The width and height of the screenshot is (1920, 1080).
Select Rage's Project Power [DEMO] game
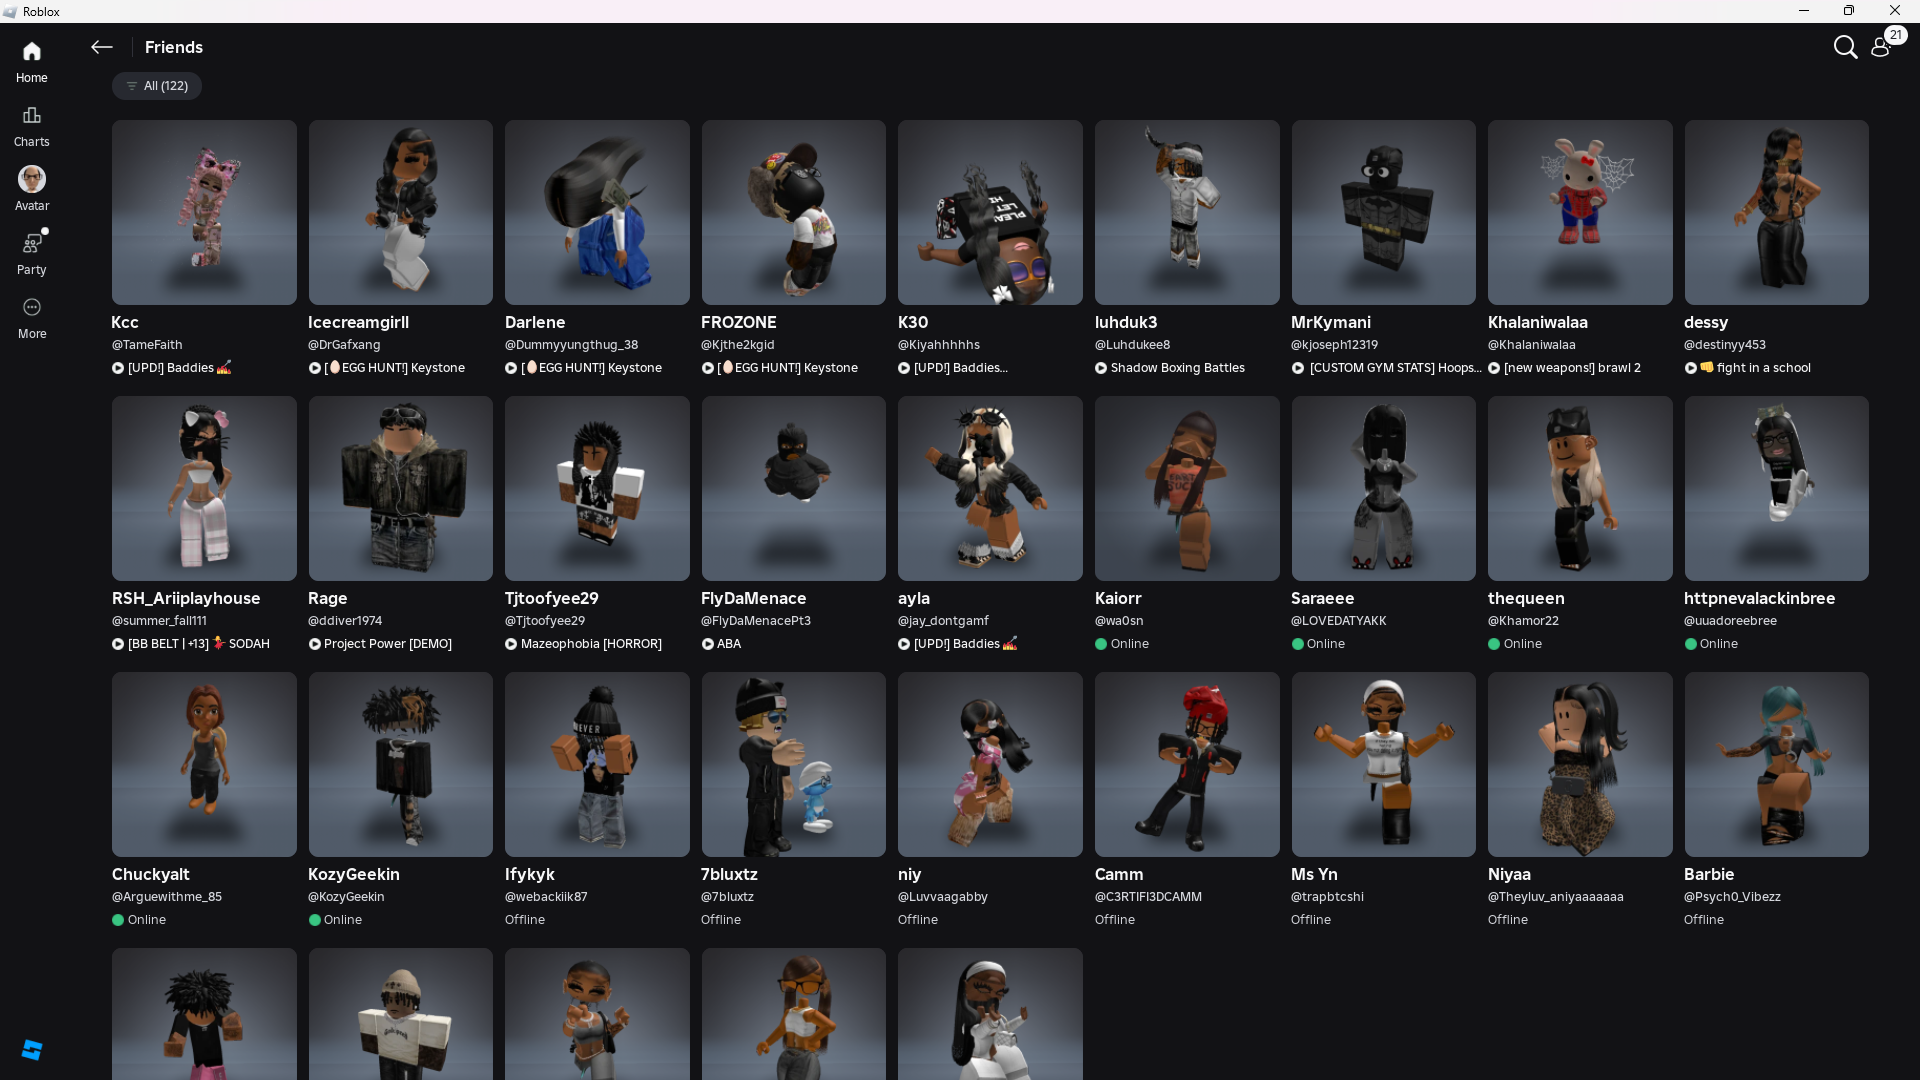387,644
